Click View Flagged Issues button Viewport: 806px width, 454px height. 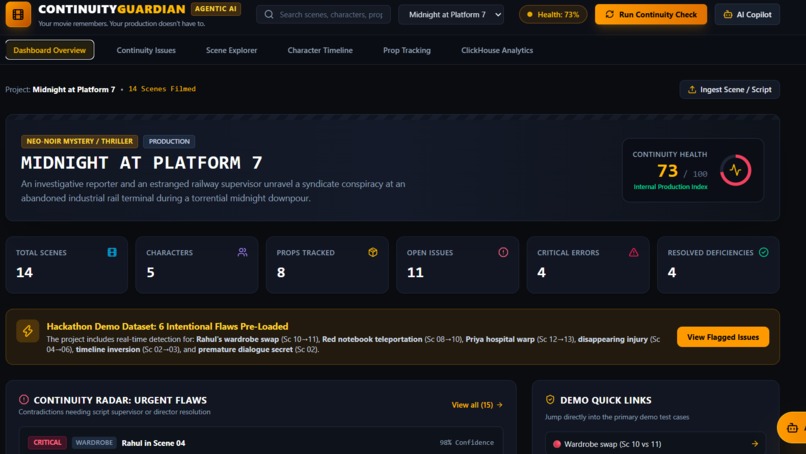coord(723,337)
